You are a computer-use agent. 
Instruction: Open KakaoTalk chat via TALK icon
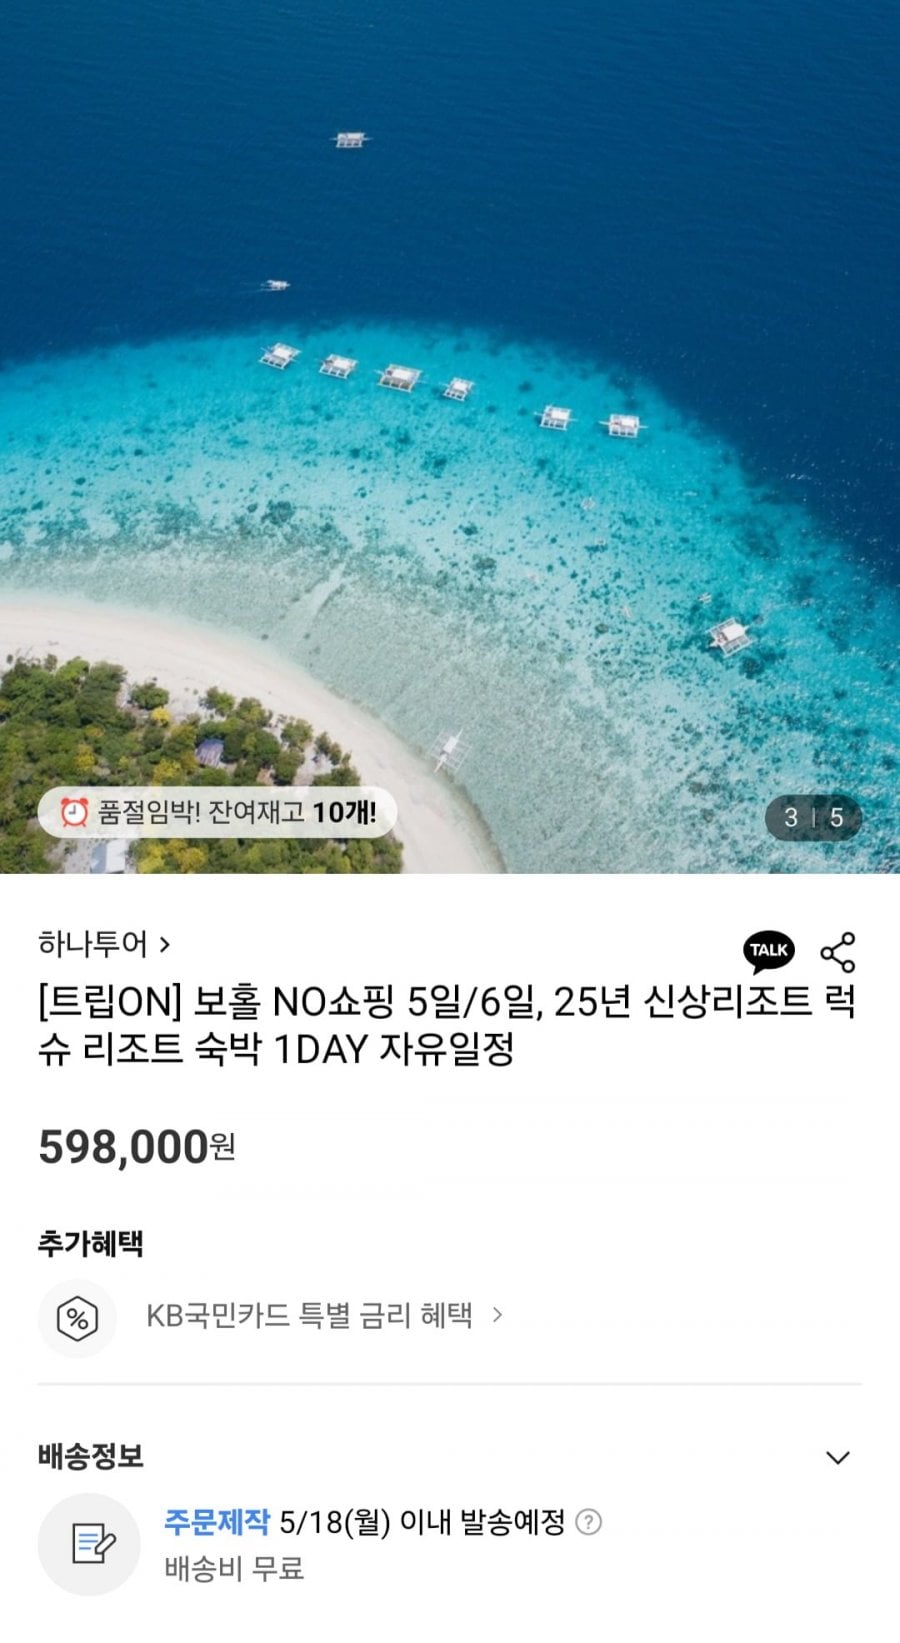[768, 951]
